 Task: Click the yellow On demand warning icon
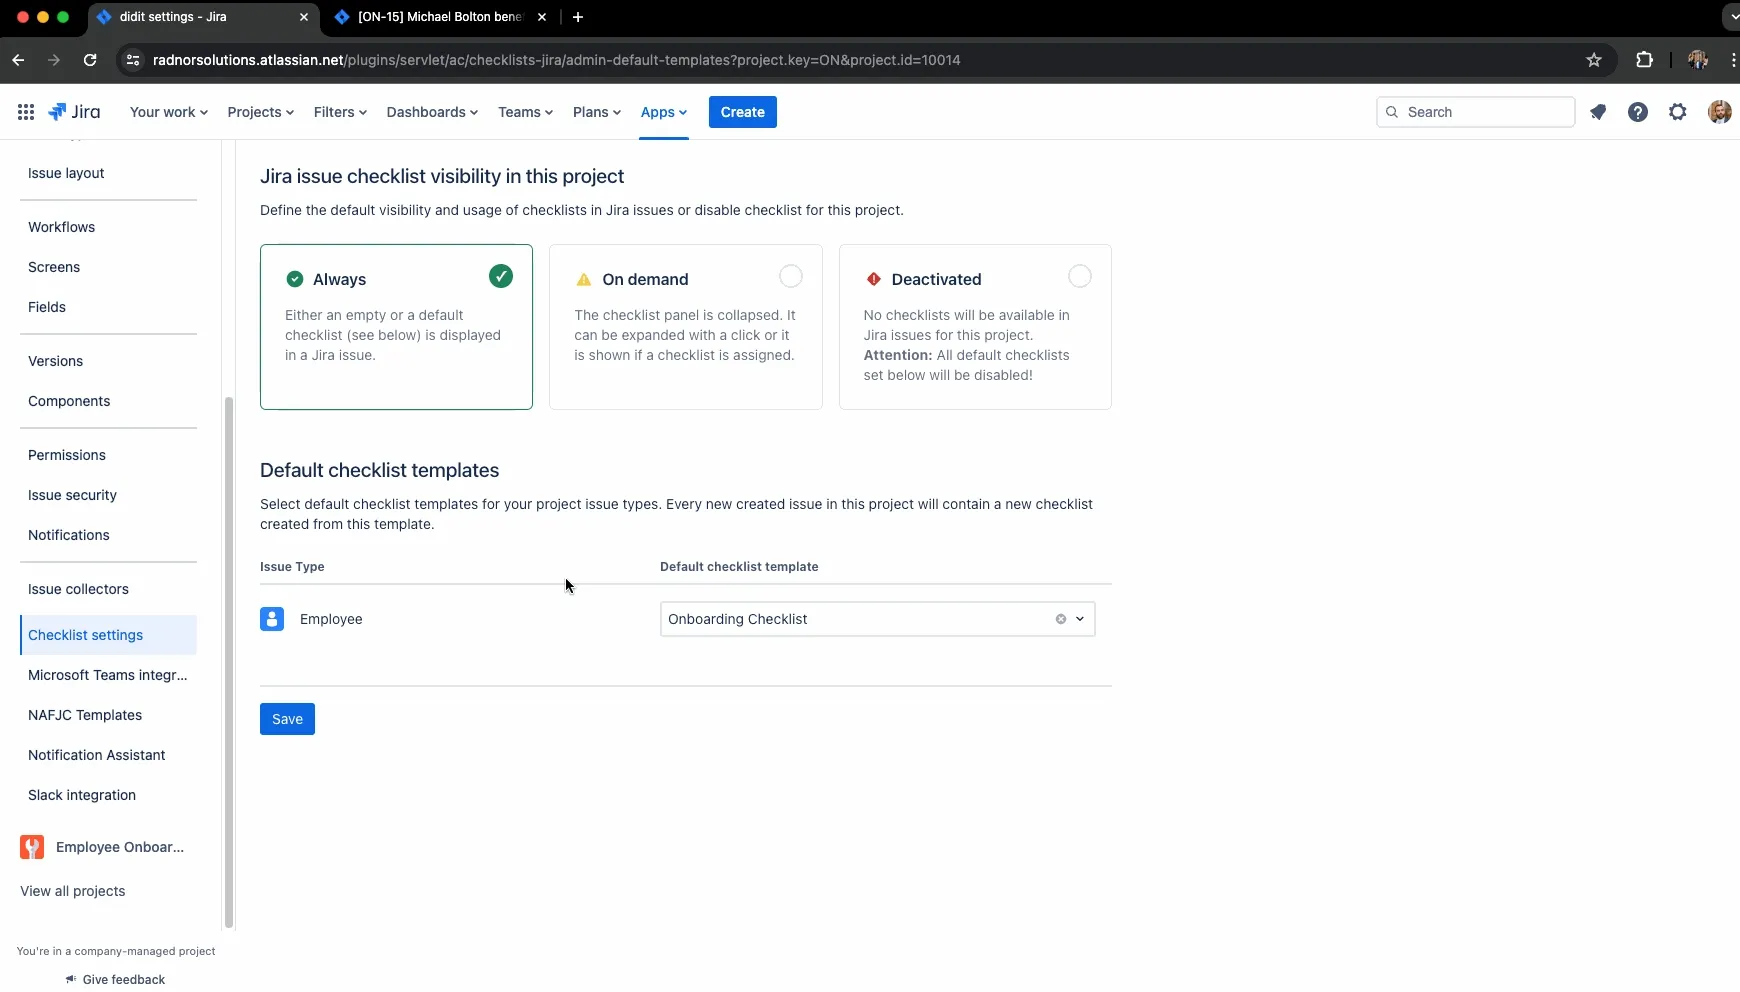(584, 279)
